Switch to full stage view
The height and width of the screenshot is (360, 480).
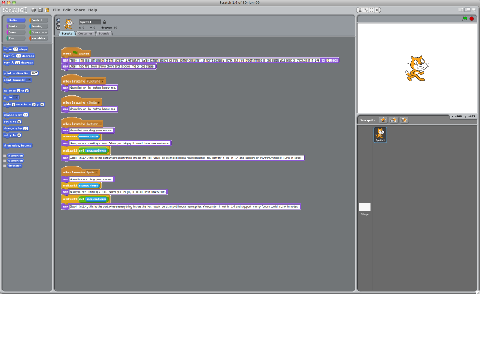468,10
